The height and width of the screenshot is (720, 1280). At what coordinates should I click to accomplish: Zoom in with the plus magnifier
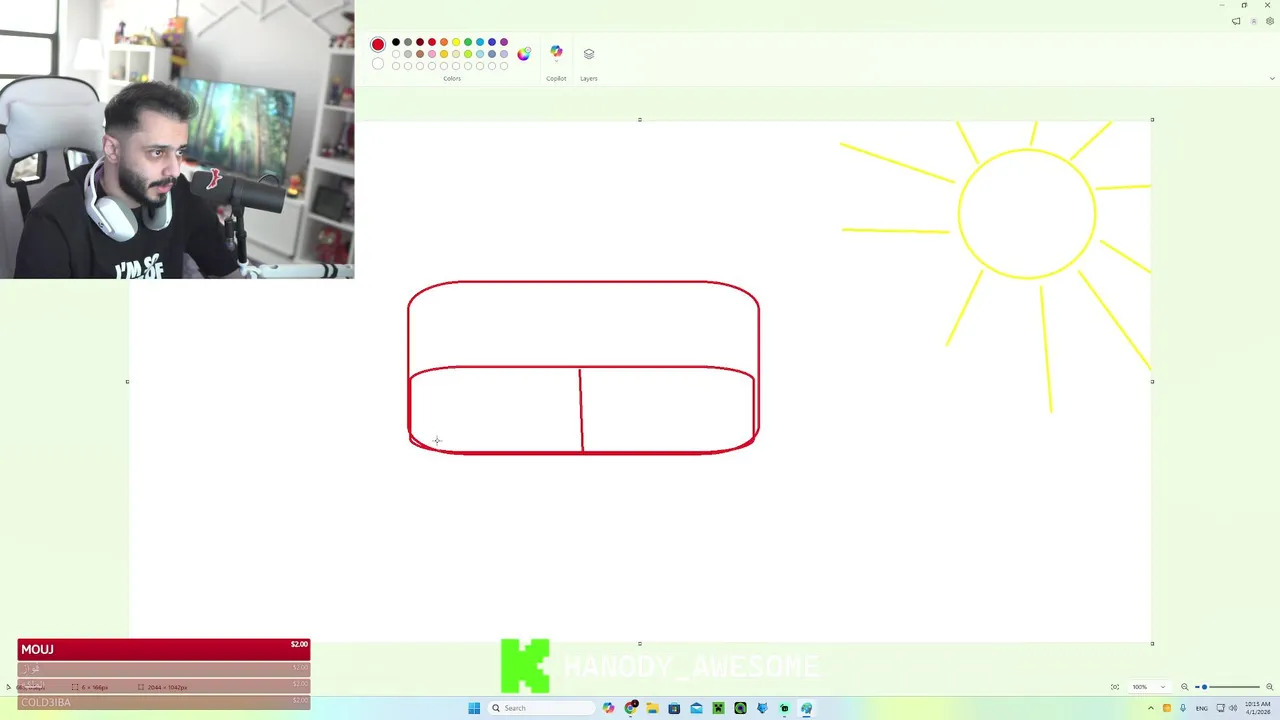click(1270, 687)
